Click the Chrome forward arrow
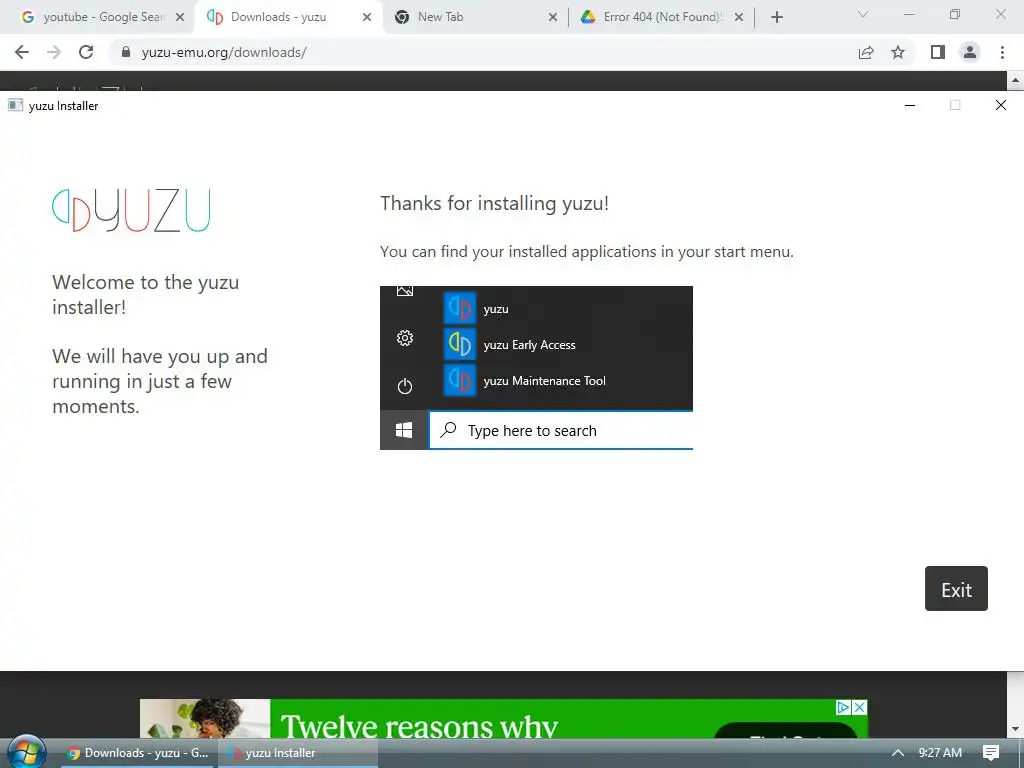The image size is (1024, 768). point(54,52)
